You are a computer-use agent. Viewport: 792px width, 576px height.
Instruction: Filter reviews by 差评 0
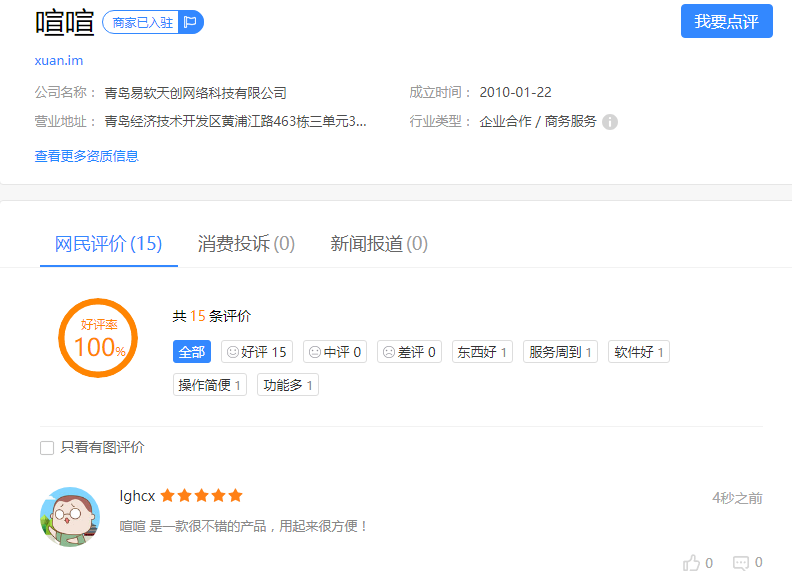click(410, 352)
